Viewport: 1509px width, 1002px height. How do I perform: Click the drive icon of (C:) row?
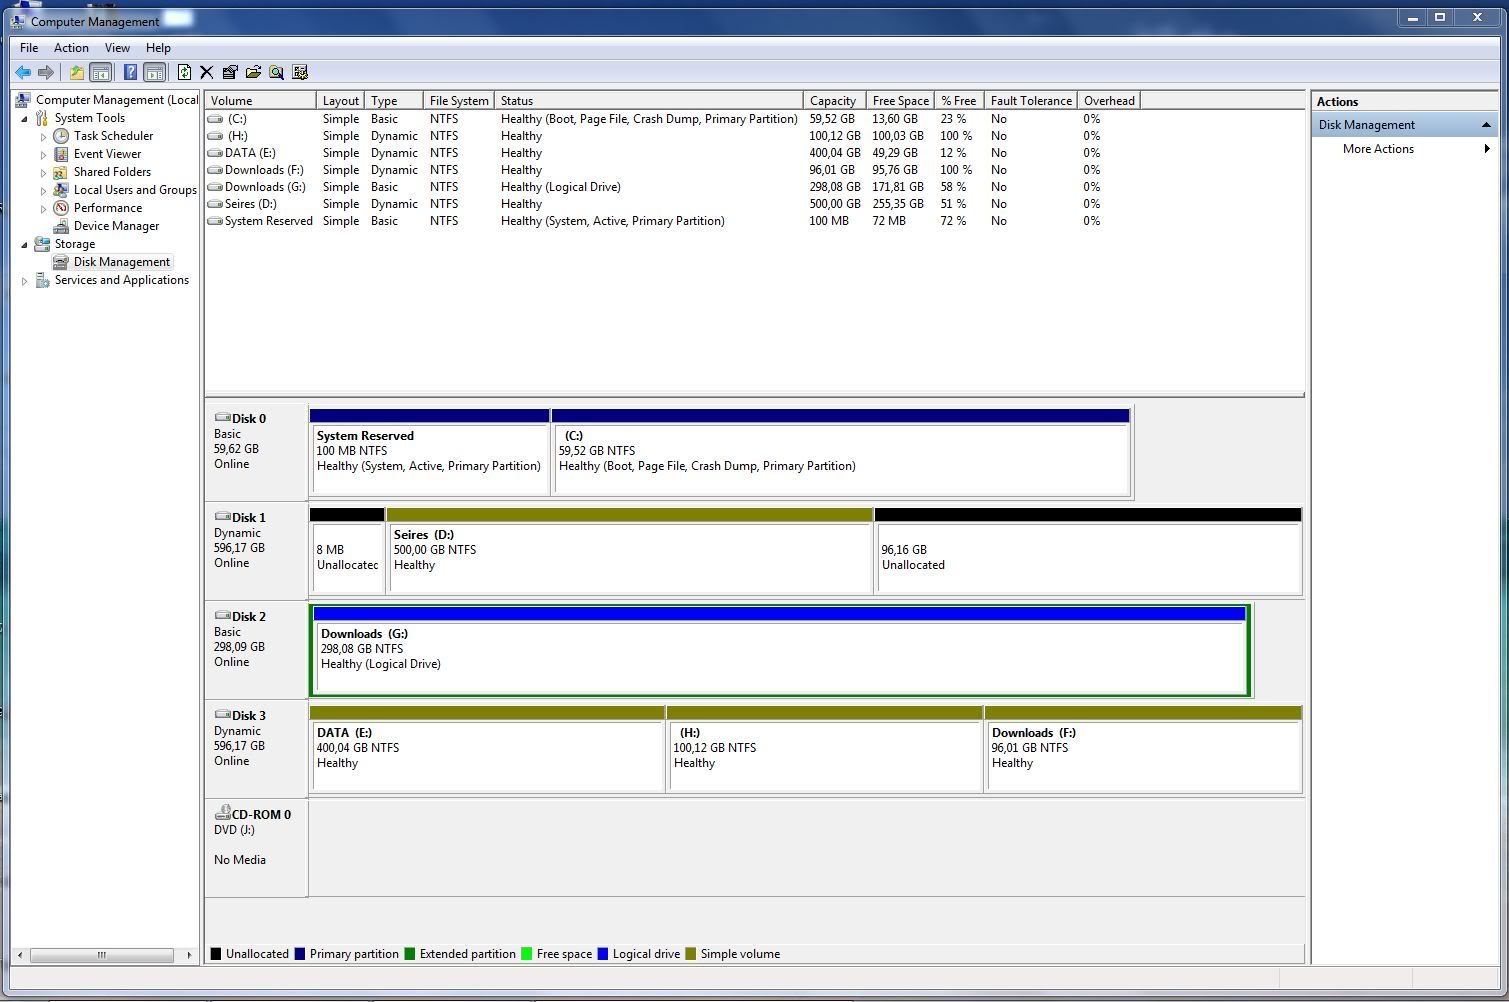215,119
